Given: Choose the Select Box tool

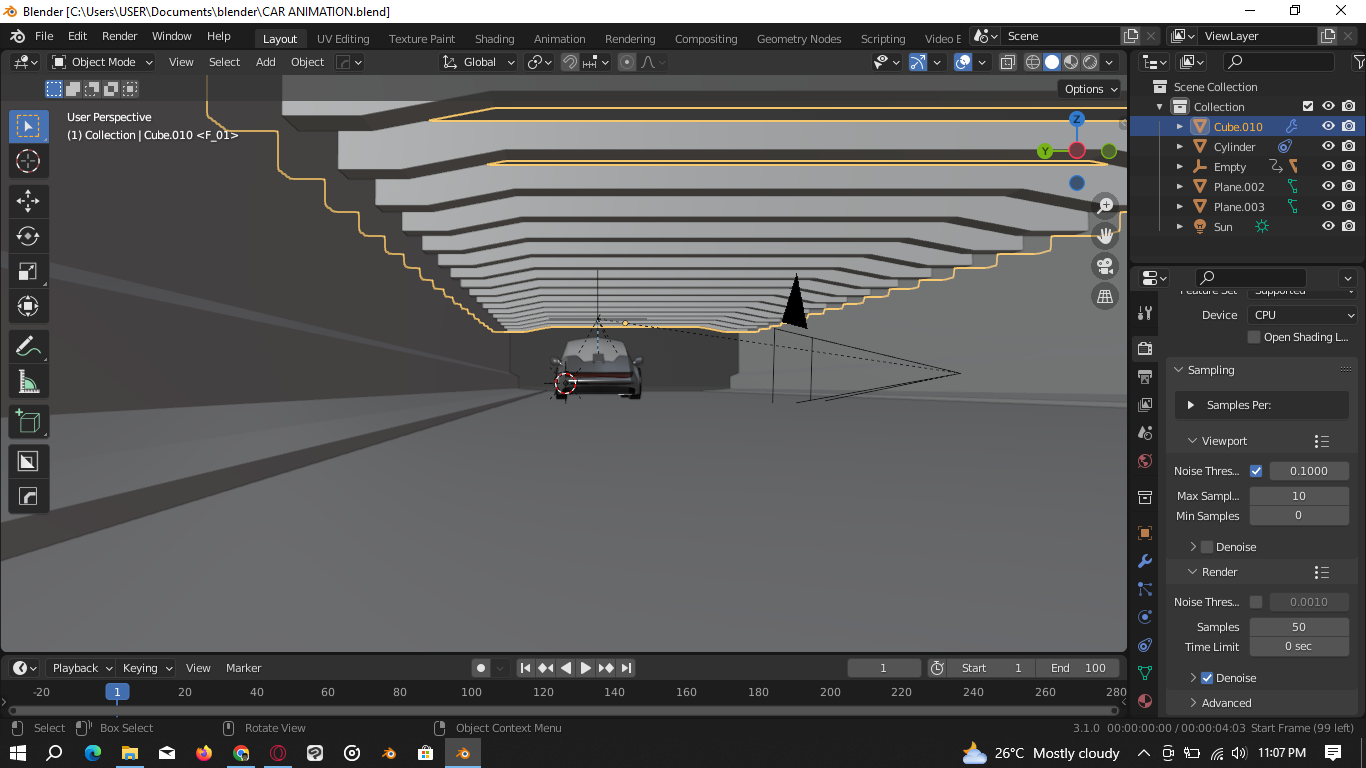Looking at the screenshot, I should click(28, 126).
